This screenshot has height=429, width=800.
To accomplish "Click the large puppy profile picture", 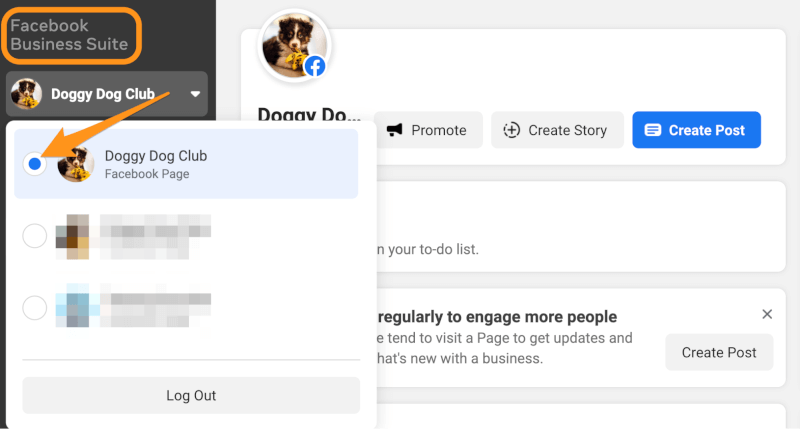I will pyautogui.click(x=294, y=45).
